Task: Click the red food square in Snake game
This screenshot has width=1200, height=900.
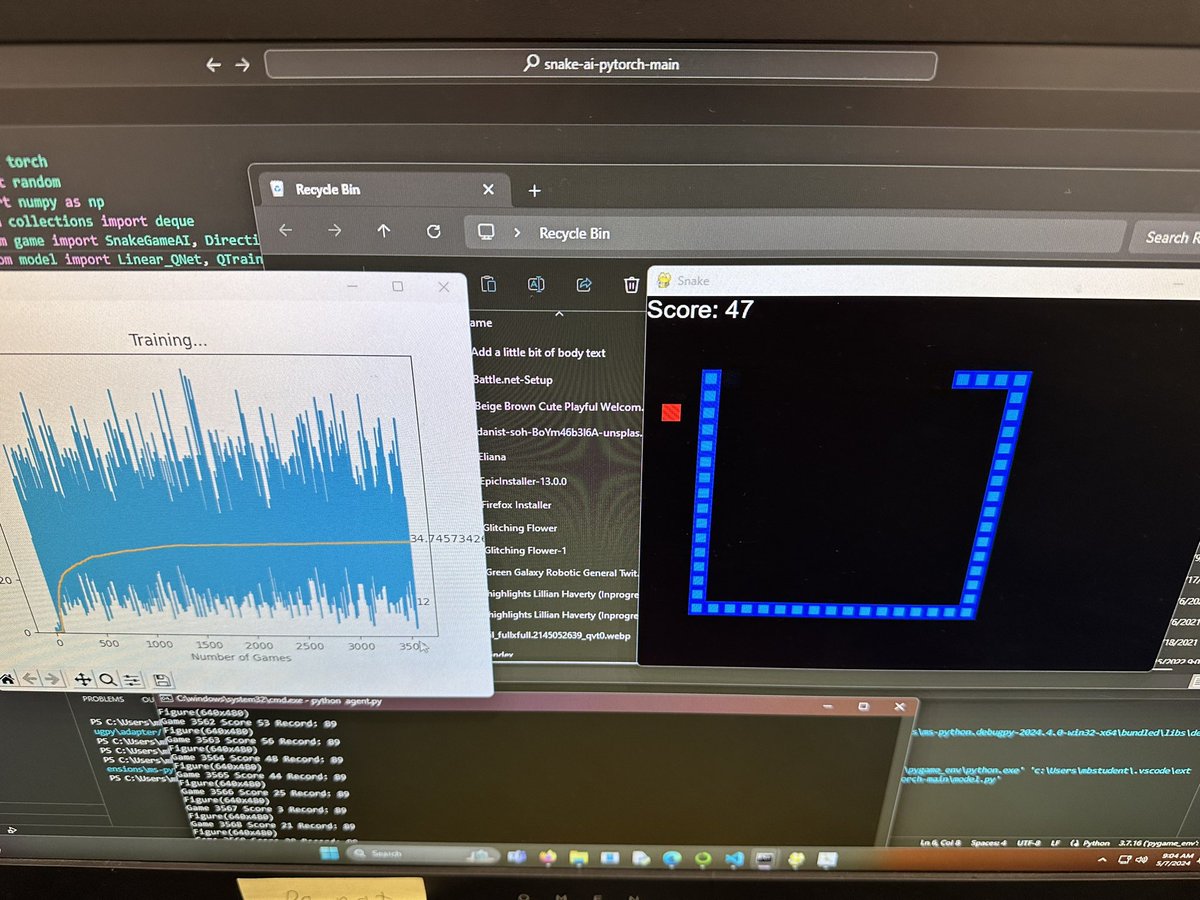Action: point(671,412)
